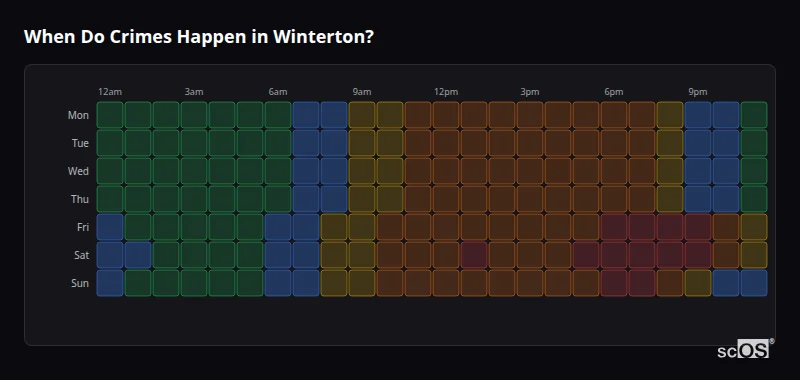The image size is (800, 380).
Task: Click the '3pm' column label
Action: pos(530,92)
